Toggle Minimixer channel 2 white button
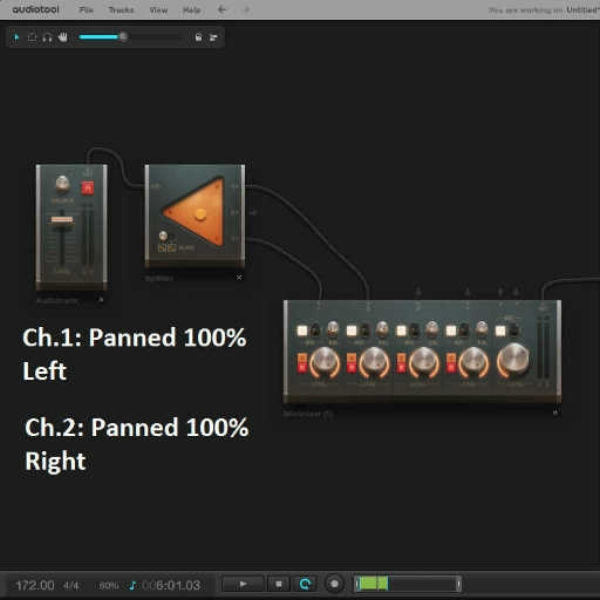The image size is (600, 600). click(352, 330)
